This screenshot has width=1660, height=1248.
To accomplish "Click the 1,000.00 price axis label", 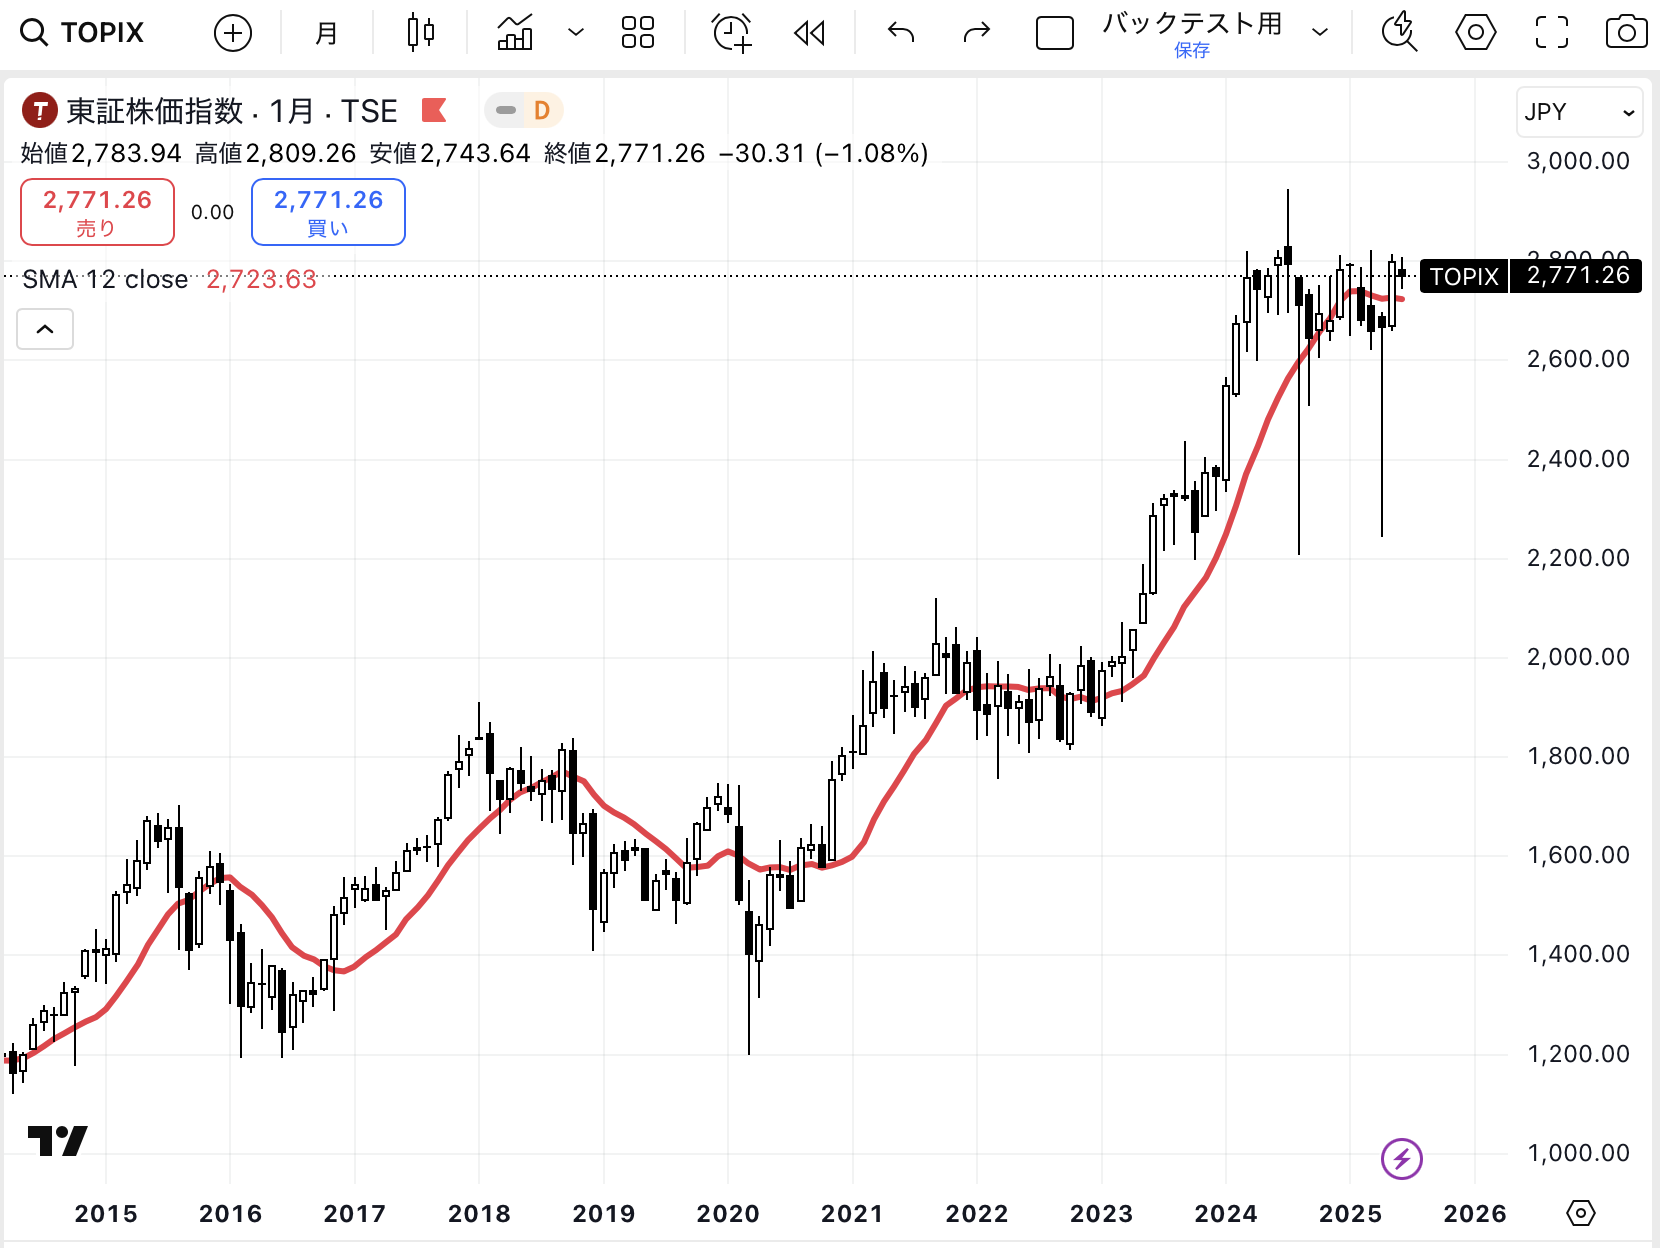I will pyautogui.click(x=1578, y=1153).
